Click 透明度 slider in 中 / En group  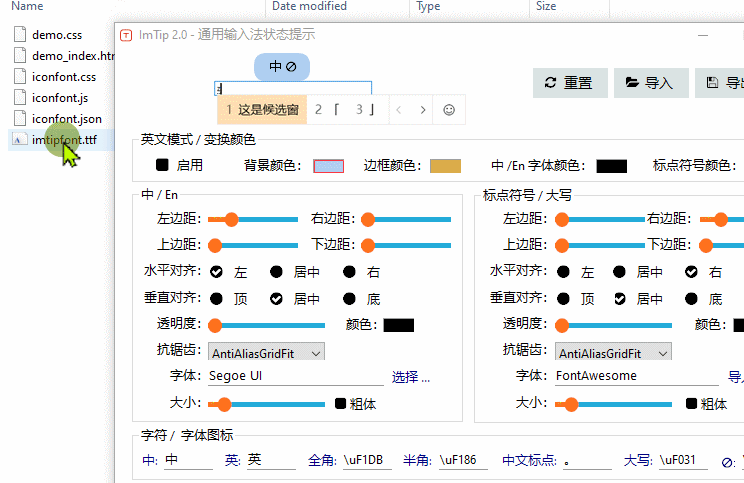pyautogui.click(x=266, y=325)
